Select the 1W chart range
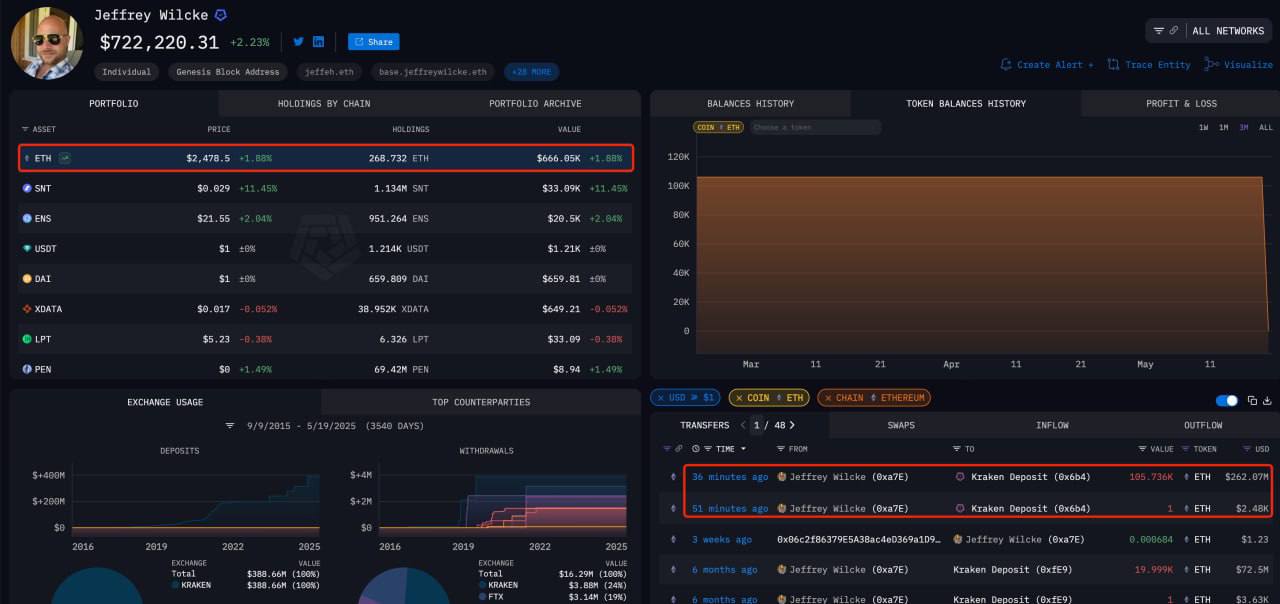 1204,127
